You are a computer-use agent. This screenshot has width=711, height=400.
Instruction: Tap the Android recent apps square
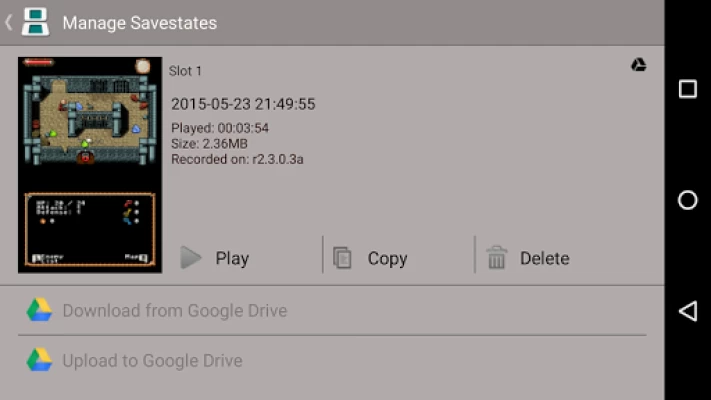click(687, 89)
